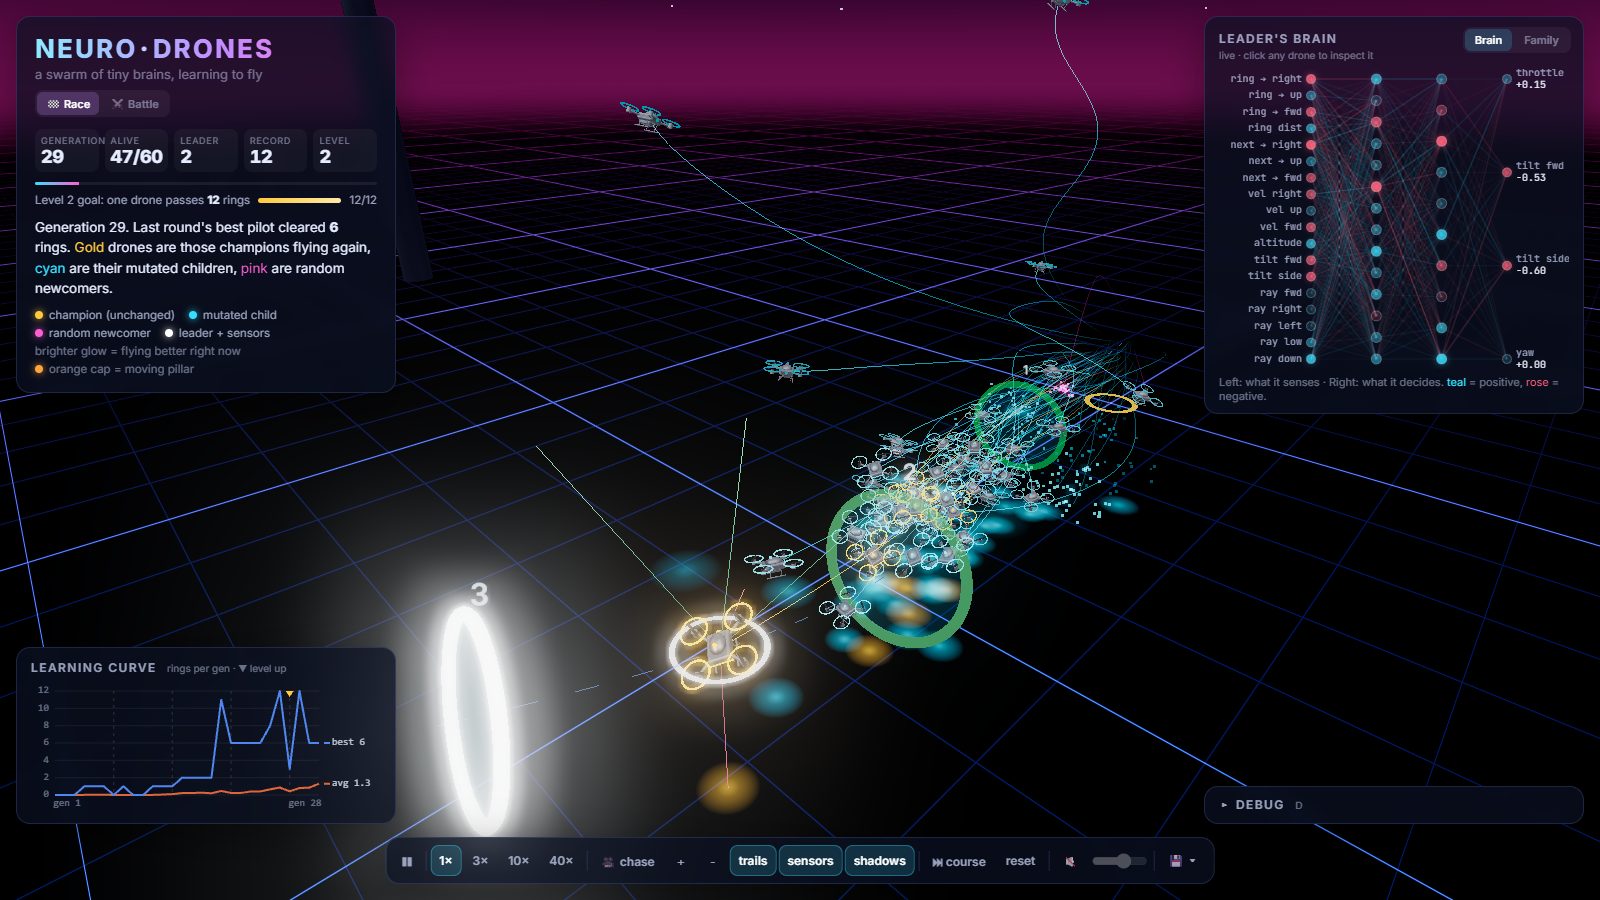Click the tilt side output node
The image size is (1600, 900).
1506,265
